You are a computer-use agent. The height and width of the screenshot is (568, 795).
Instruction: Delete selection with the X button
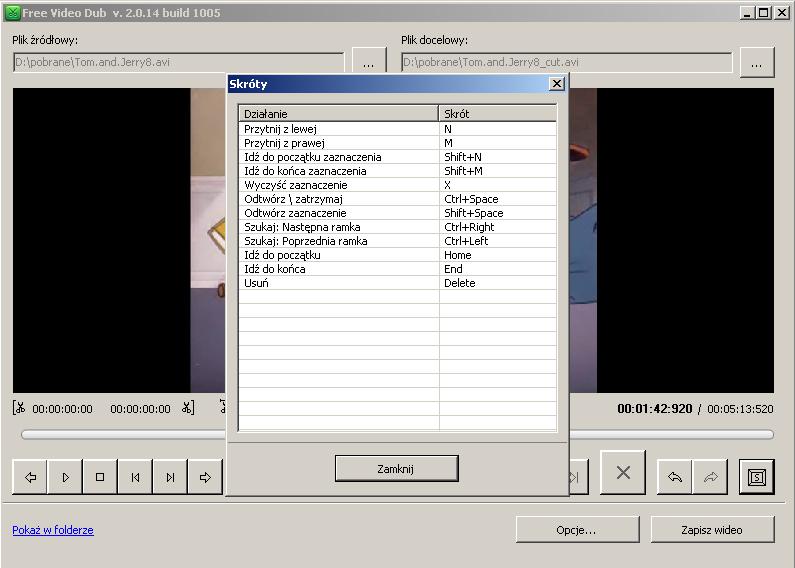point(623,472)
